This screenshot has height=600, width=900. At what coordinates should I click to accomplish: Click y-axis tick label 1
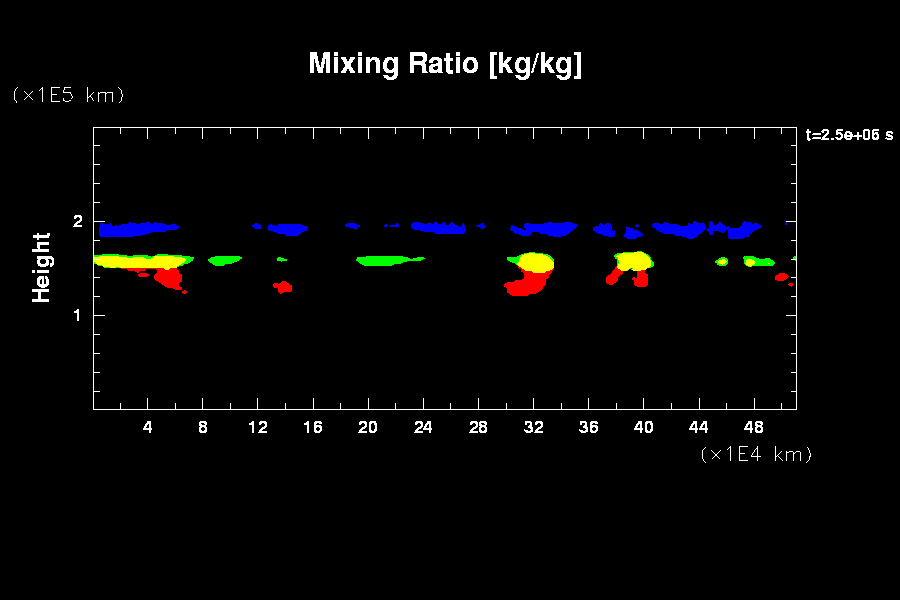pos(76,316)
